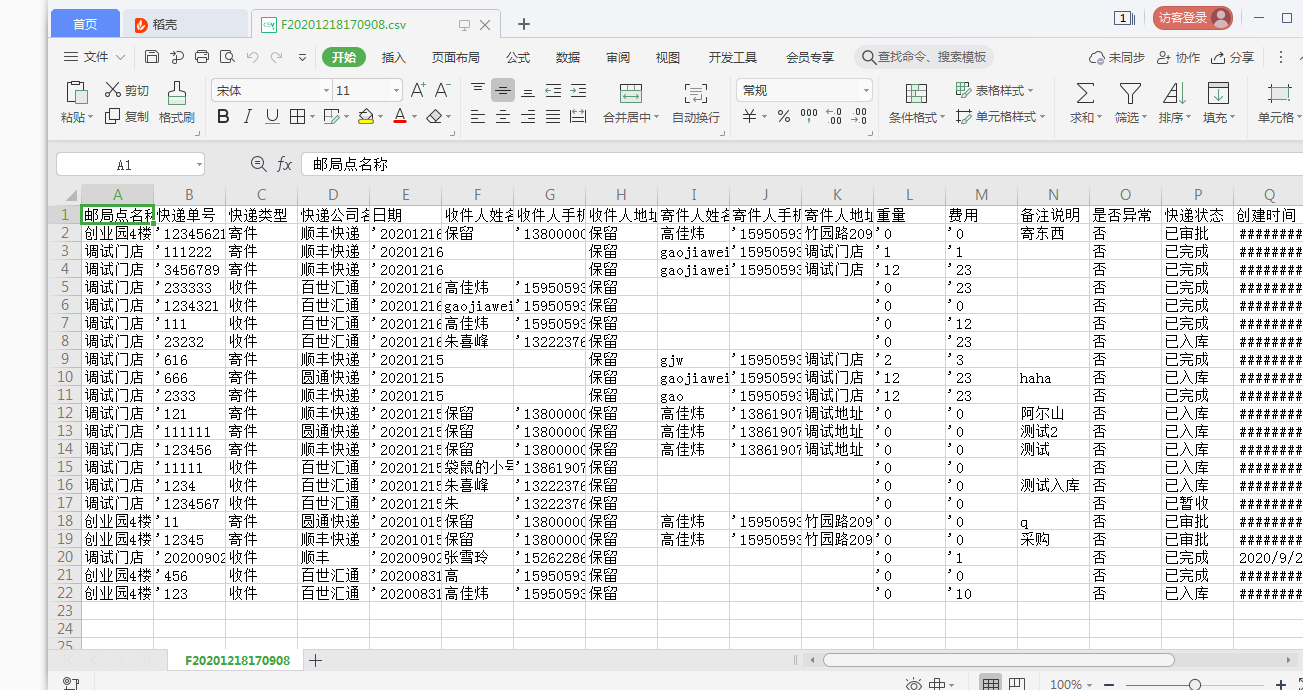
Task: Click the Share (分享) button
Action: point(1232,58)
